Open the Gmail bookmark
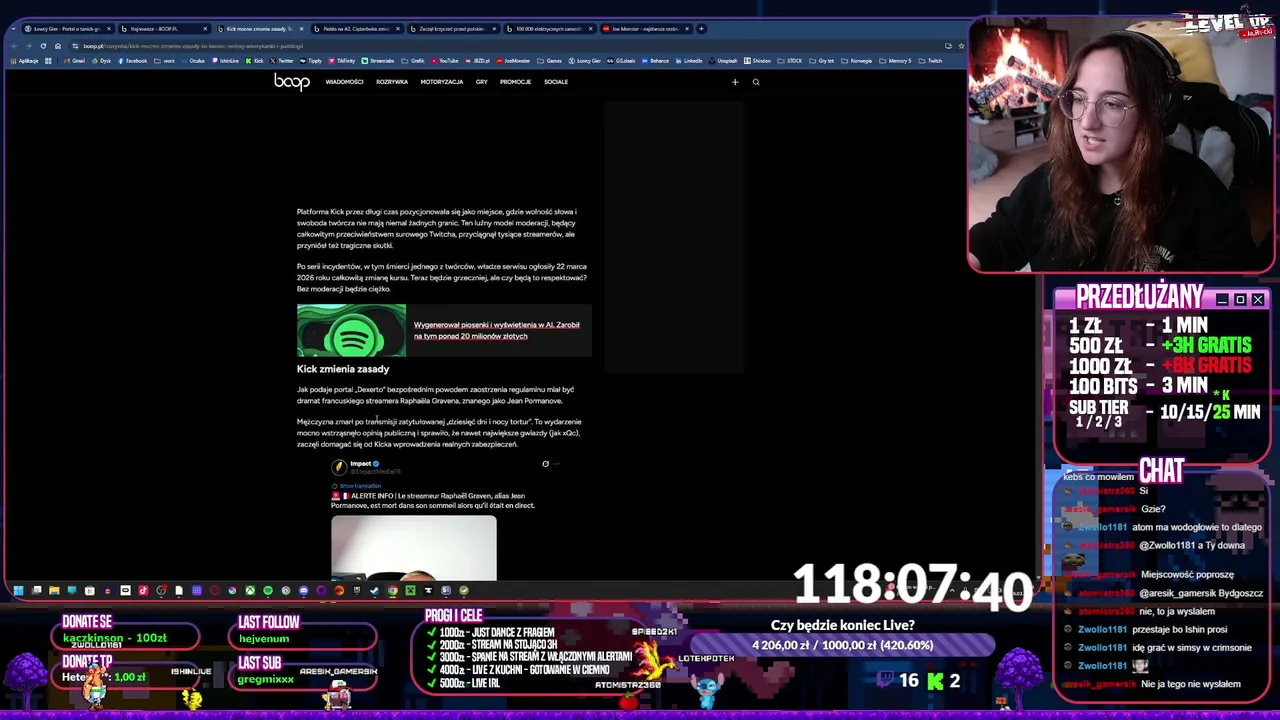 click(x=74, y=61)
